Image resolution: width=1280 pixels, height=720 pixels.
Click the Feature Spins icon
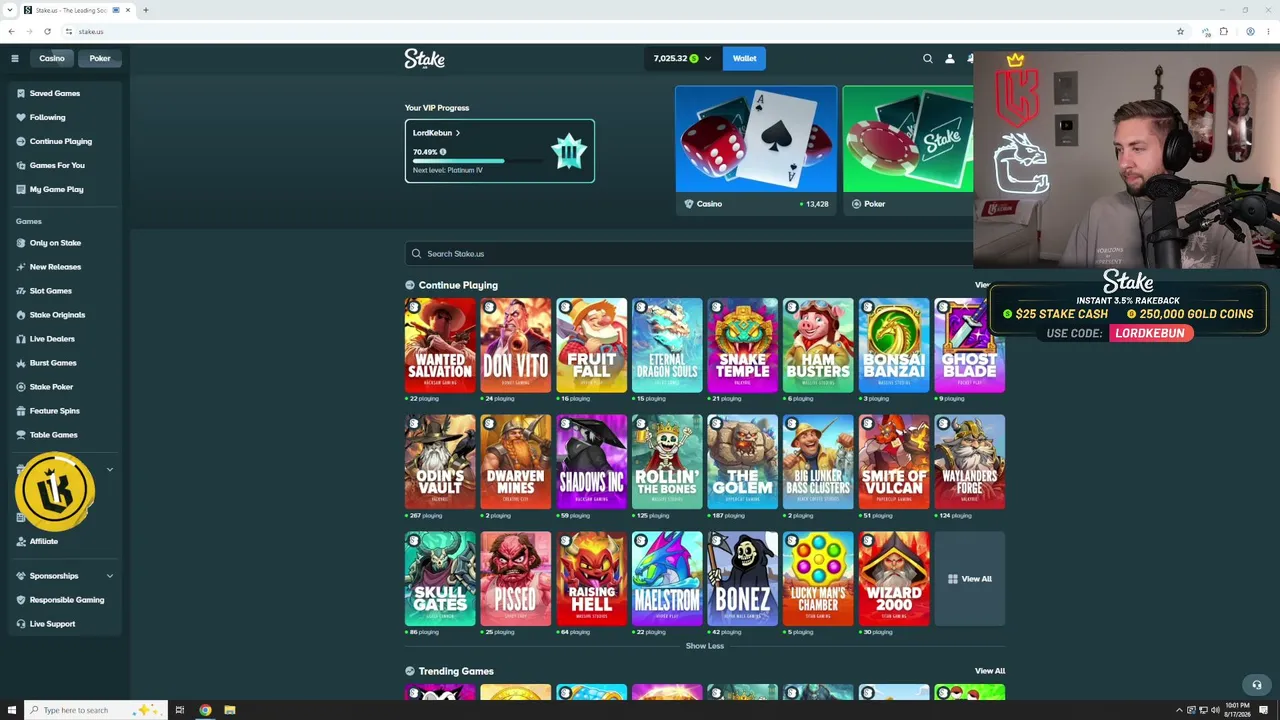click(21, 411)
